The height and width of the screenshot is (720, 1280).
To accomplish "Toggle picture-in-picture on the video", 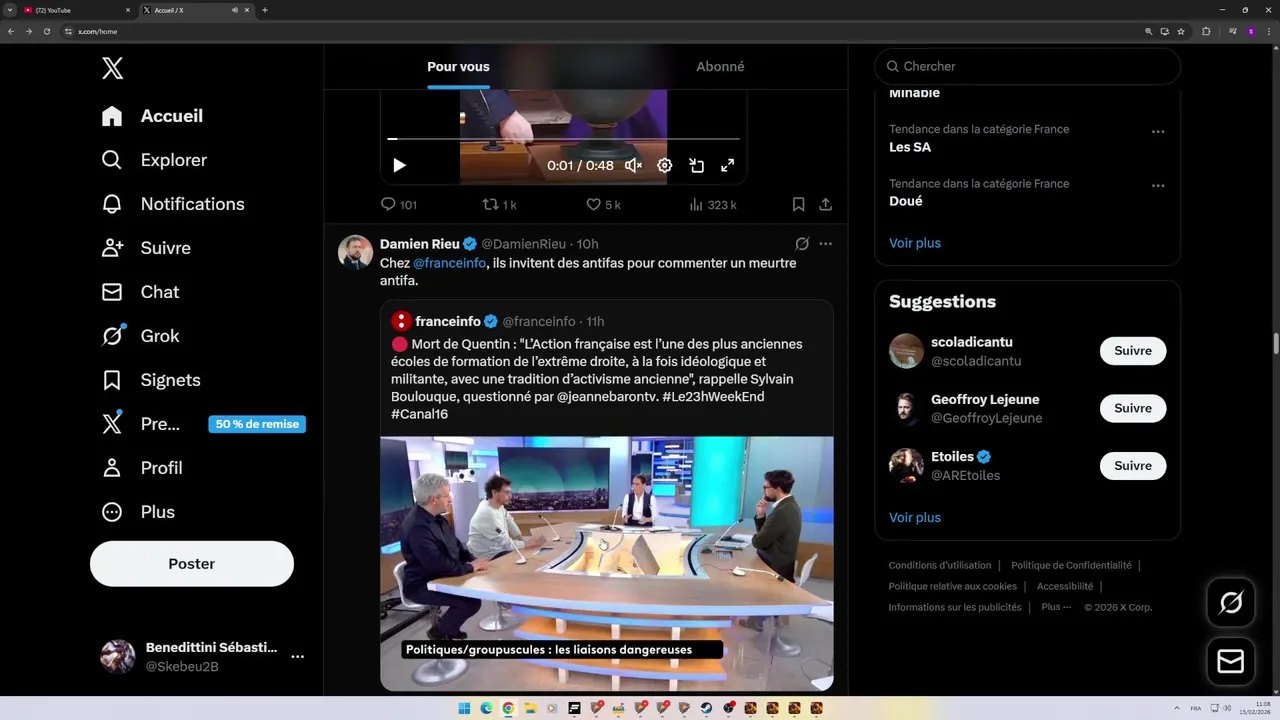I will (x=697, y=165).
